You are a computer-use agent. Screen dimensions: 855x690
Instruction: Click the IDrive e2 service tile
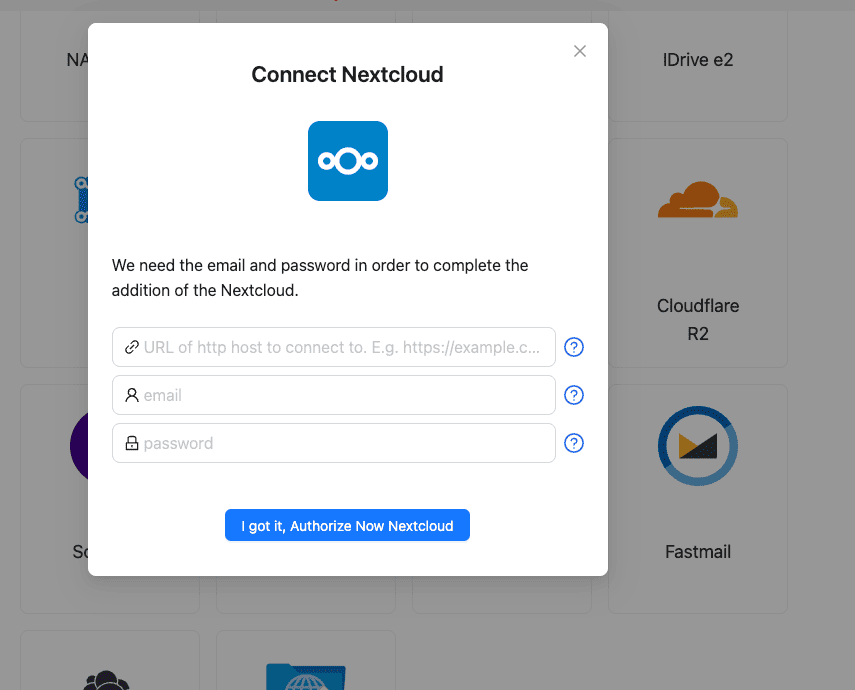[x=698, y=59]
